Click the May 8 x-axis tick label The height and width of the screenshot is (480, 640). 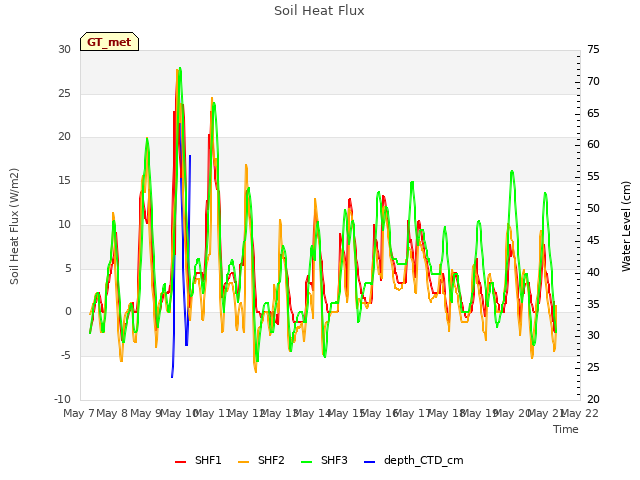[x=112, y=413]
